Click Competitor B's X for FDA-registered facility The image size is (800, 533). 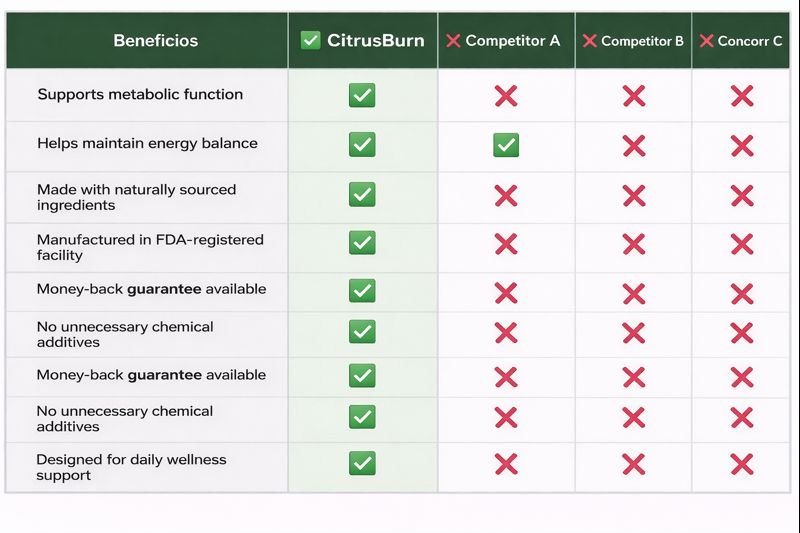(x=633, y=243)
